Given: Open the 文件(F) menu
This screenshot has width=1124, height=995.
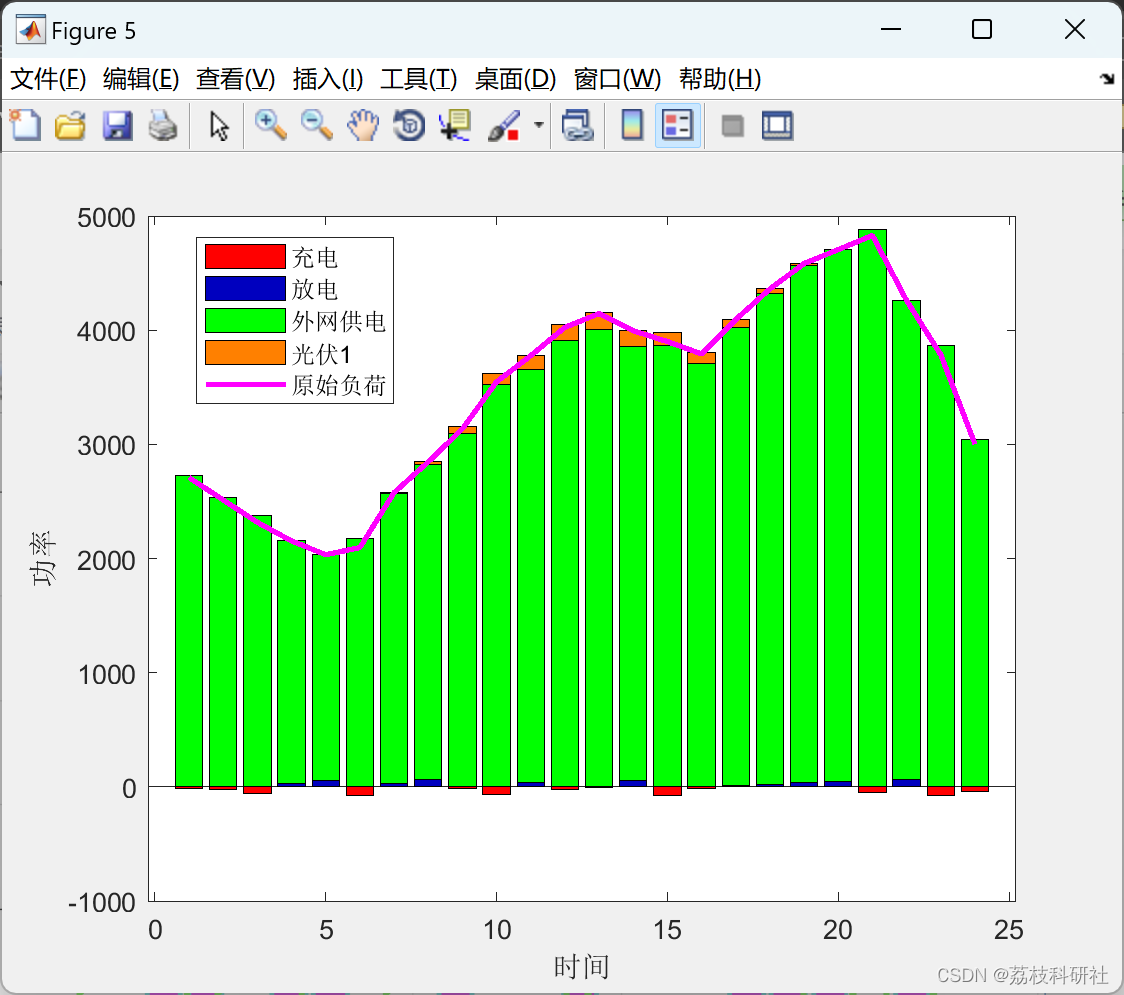Looking at the screenshot, I should [48, 79].
